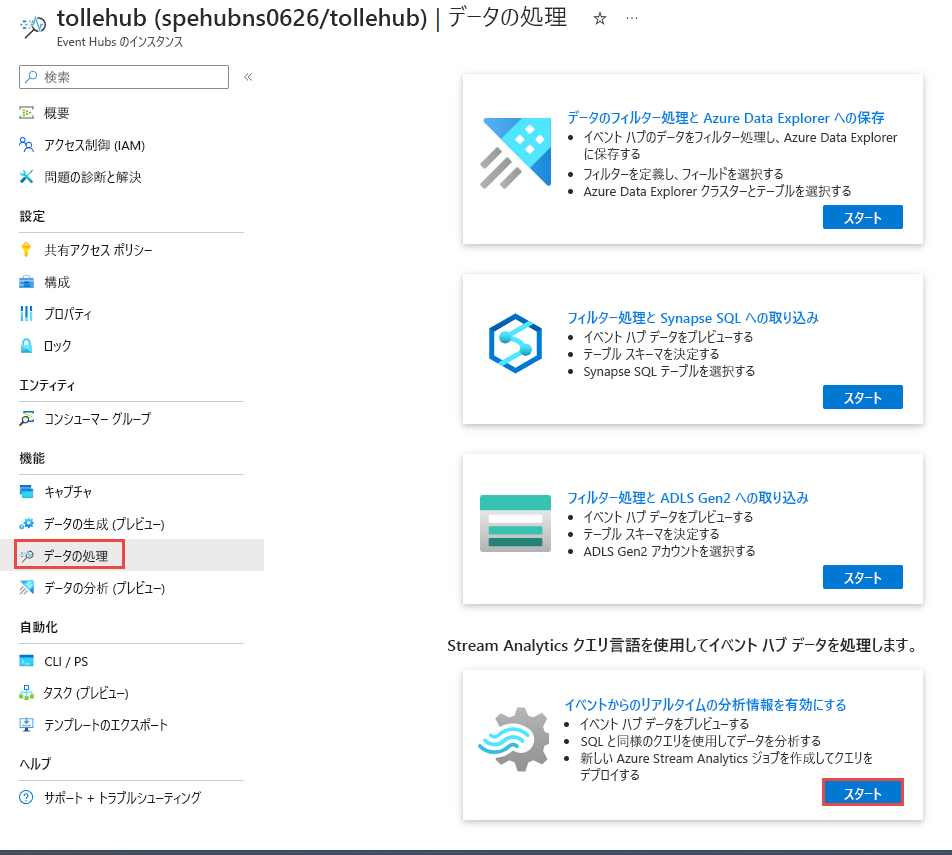Open サポート + トラブルシューティング item
Screen dimensions: 952x855
point(123,797)
